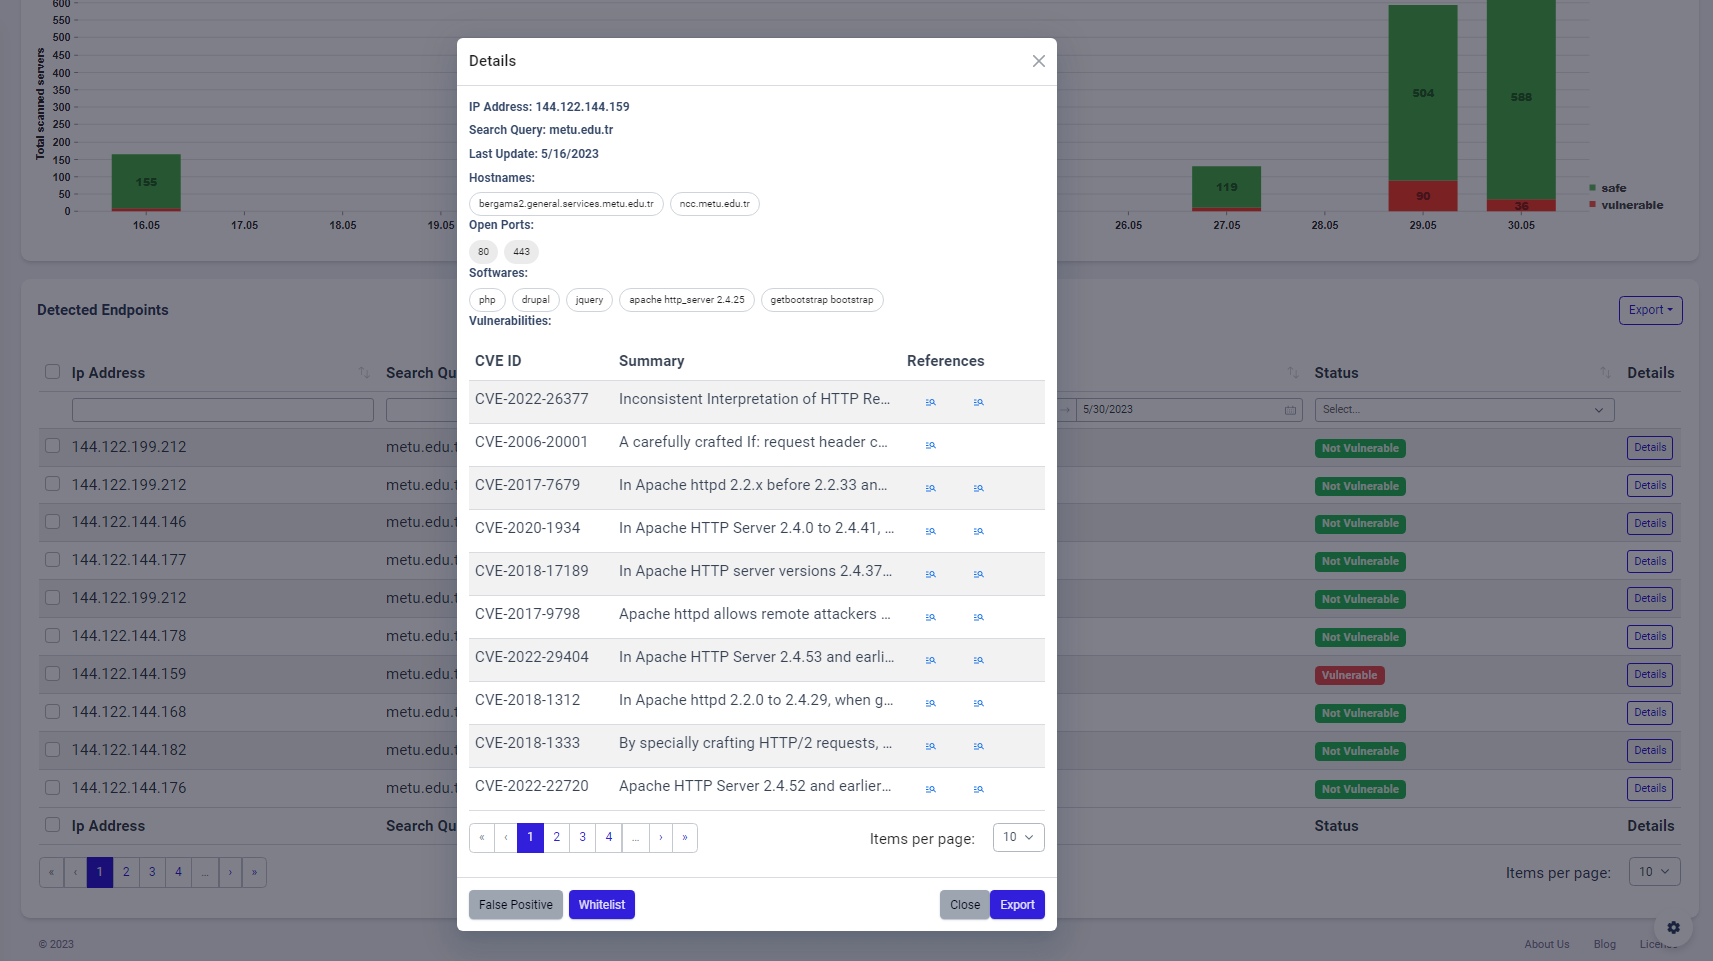
Task: Click the Ip Address filter input field
Action: pos(223,410)
